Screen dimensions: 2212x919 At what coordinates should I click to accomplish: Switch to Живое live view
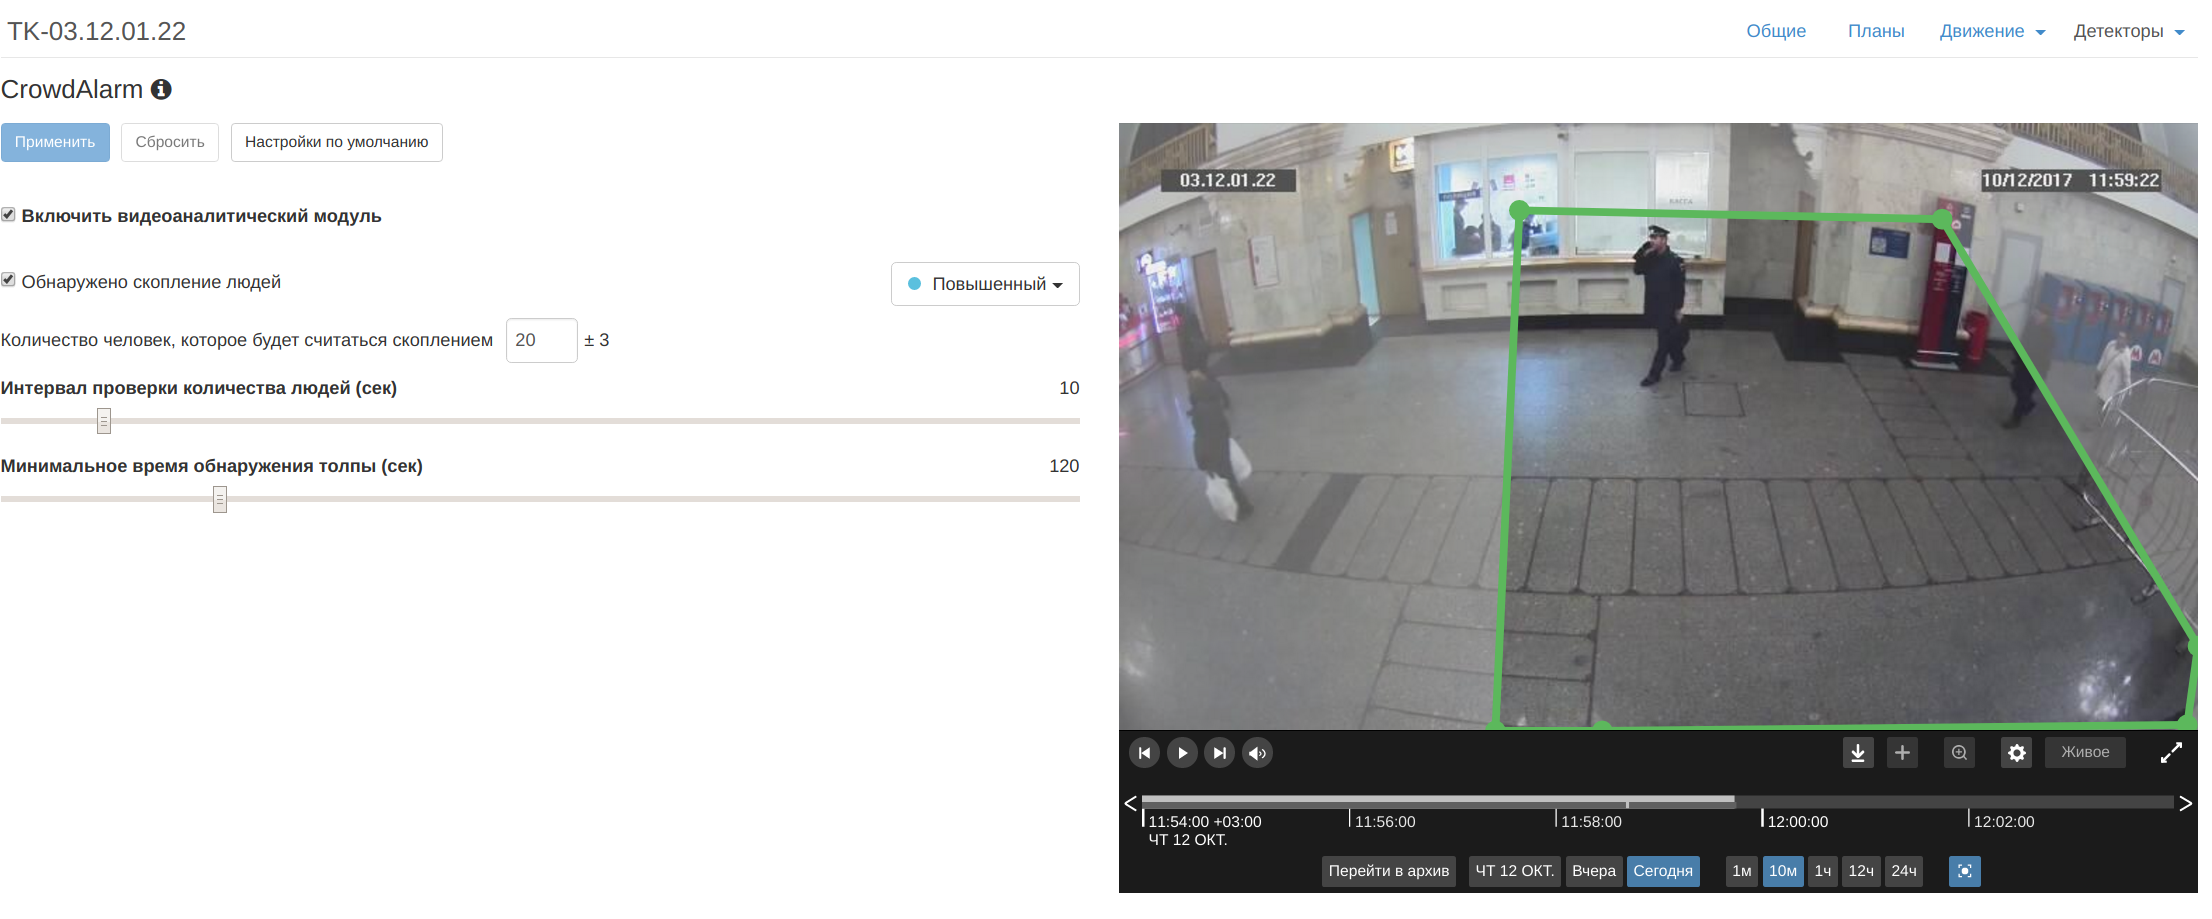pyautogui.click(x=2085, y=752)
